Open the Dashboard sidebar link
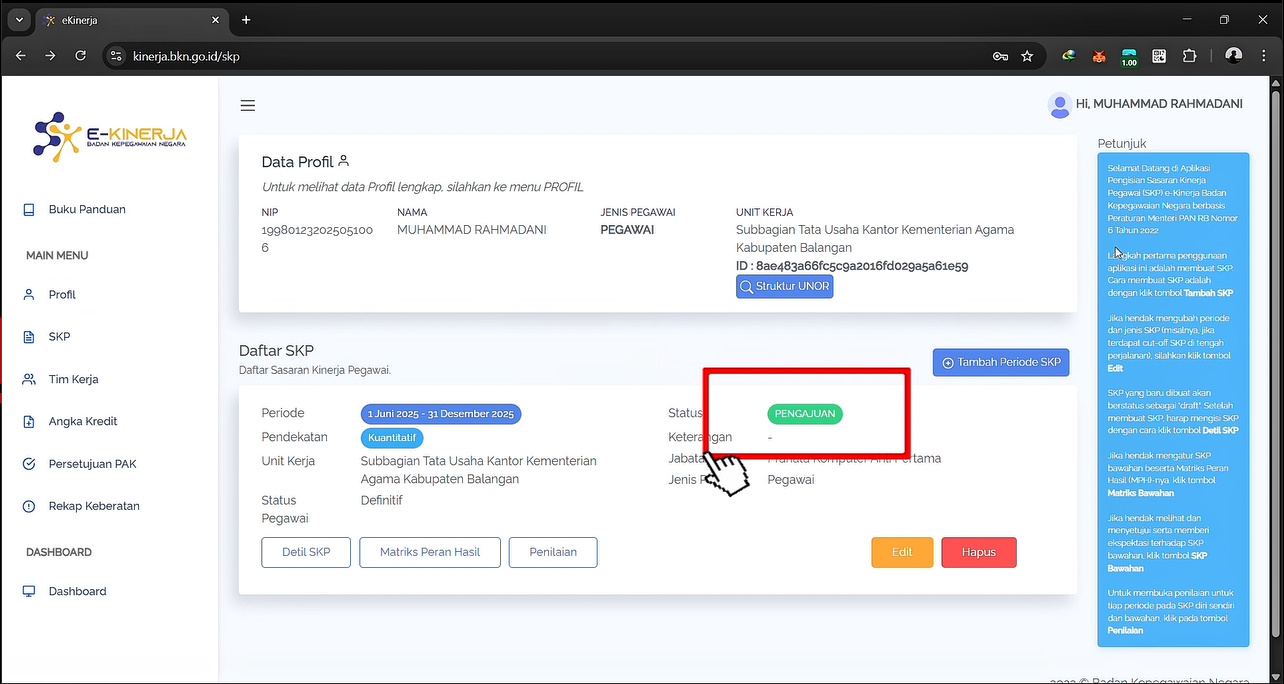 (x=77, y=591)
